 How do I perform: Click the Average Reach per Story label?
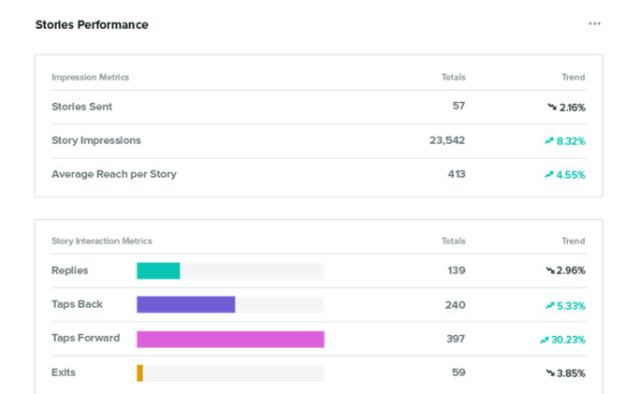coord(114,174)
